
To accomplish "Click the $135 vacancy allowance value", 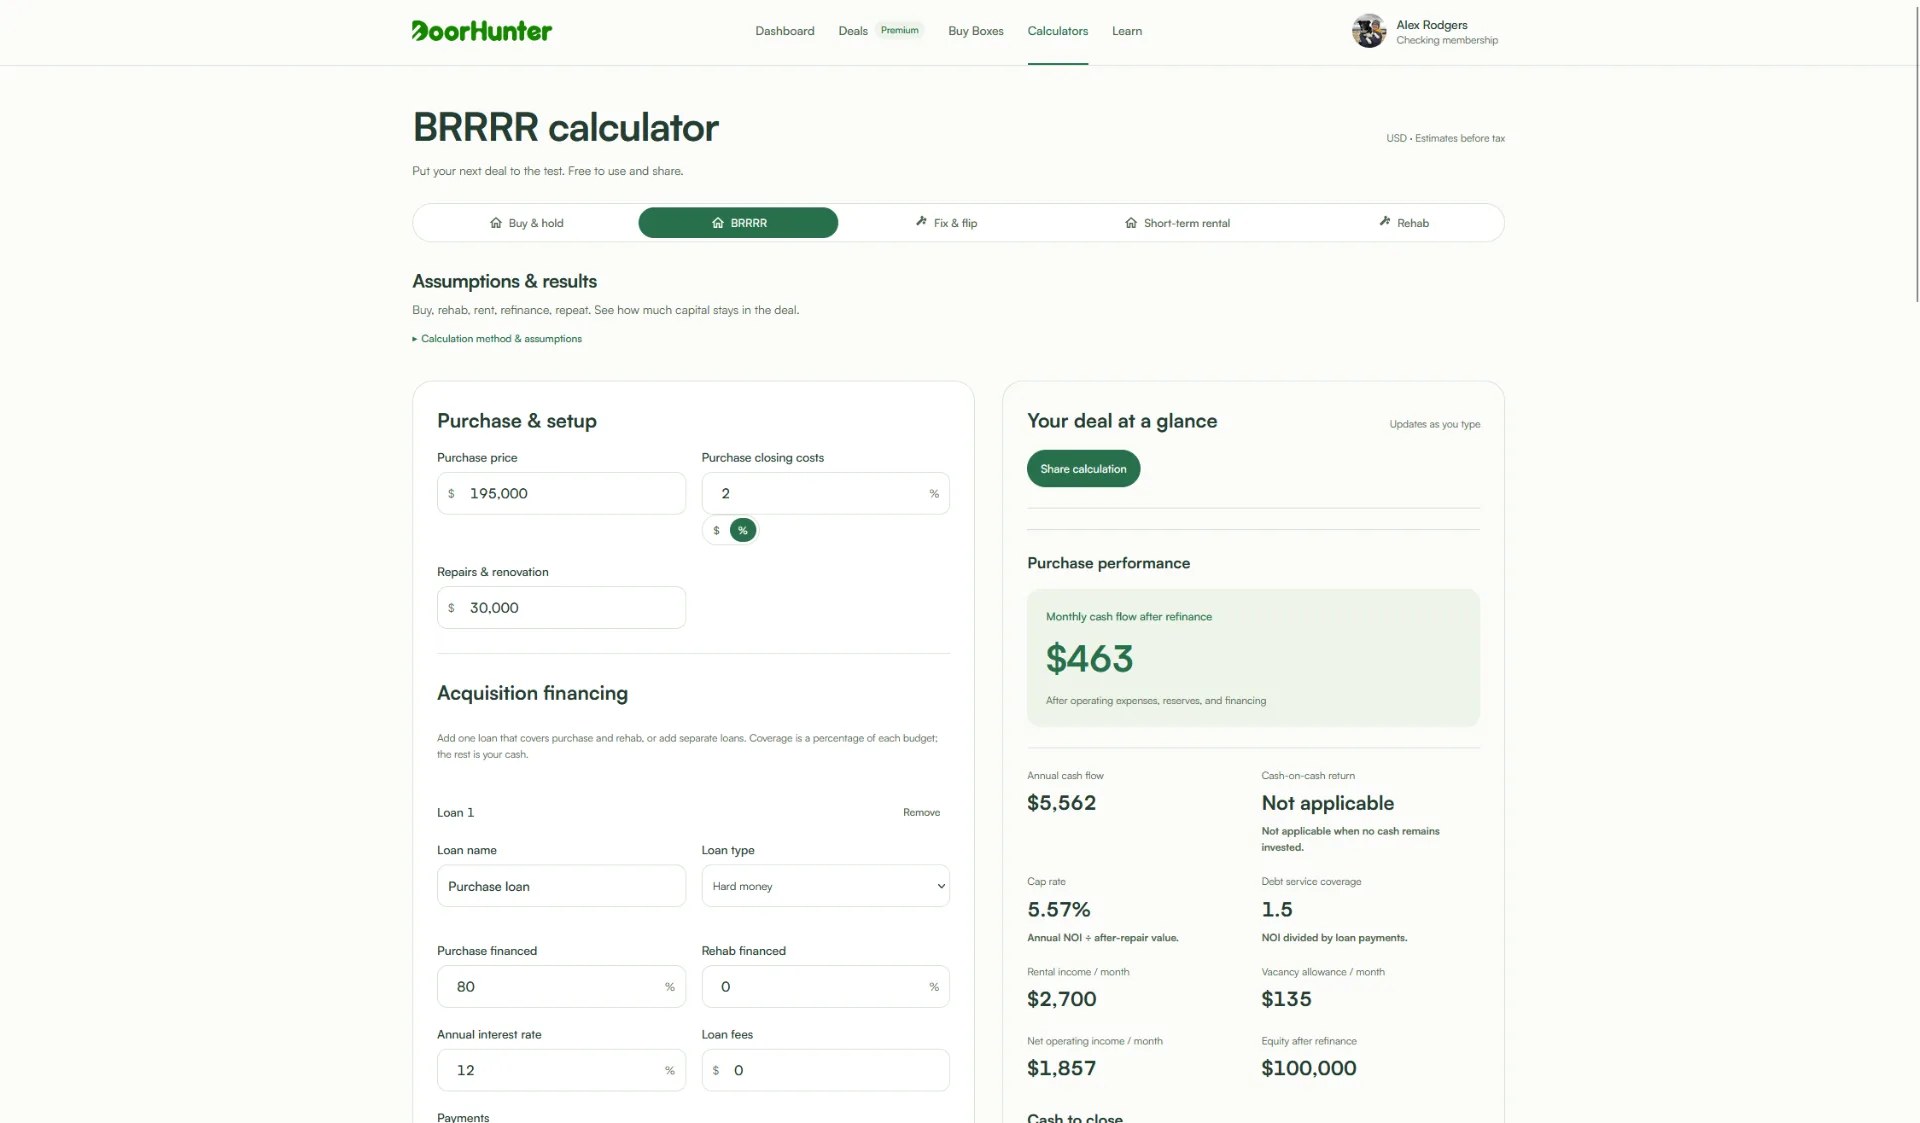I will point(1286,999).
